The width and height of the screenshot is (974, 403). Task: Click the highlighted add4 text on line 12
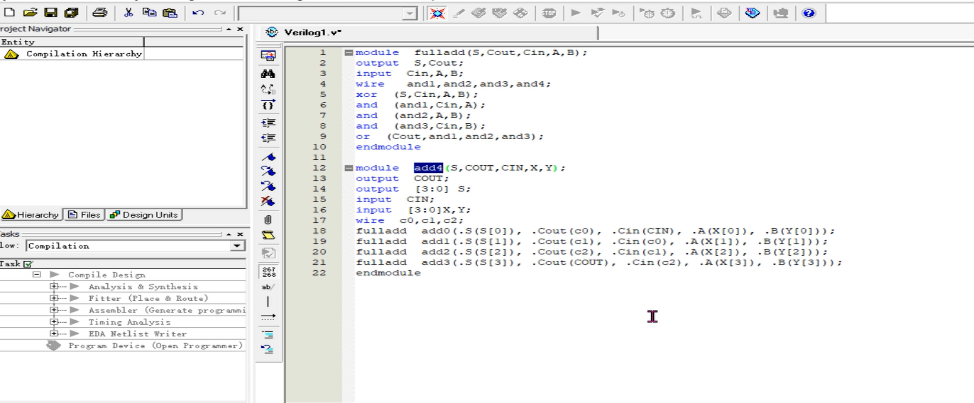pyautogui.click(x=429, y=168)
